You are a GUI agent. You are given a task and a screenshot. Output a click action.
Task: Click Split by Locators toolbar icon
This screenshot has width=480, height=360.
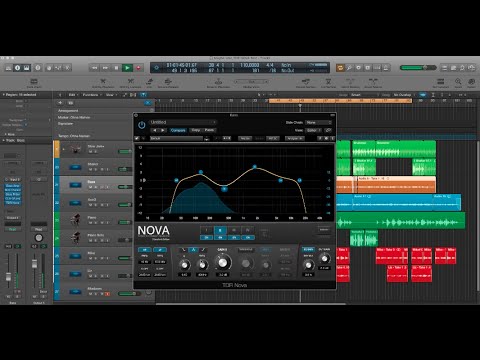click(x=130, y=83)
